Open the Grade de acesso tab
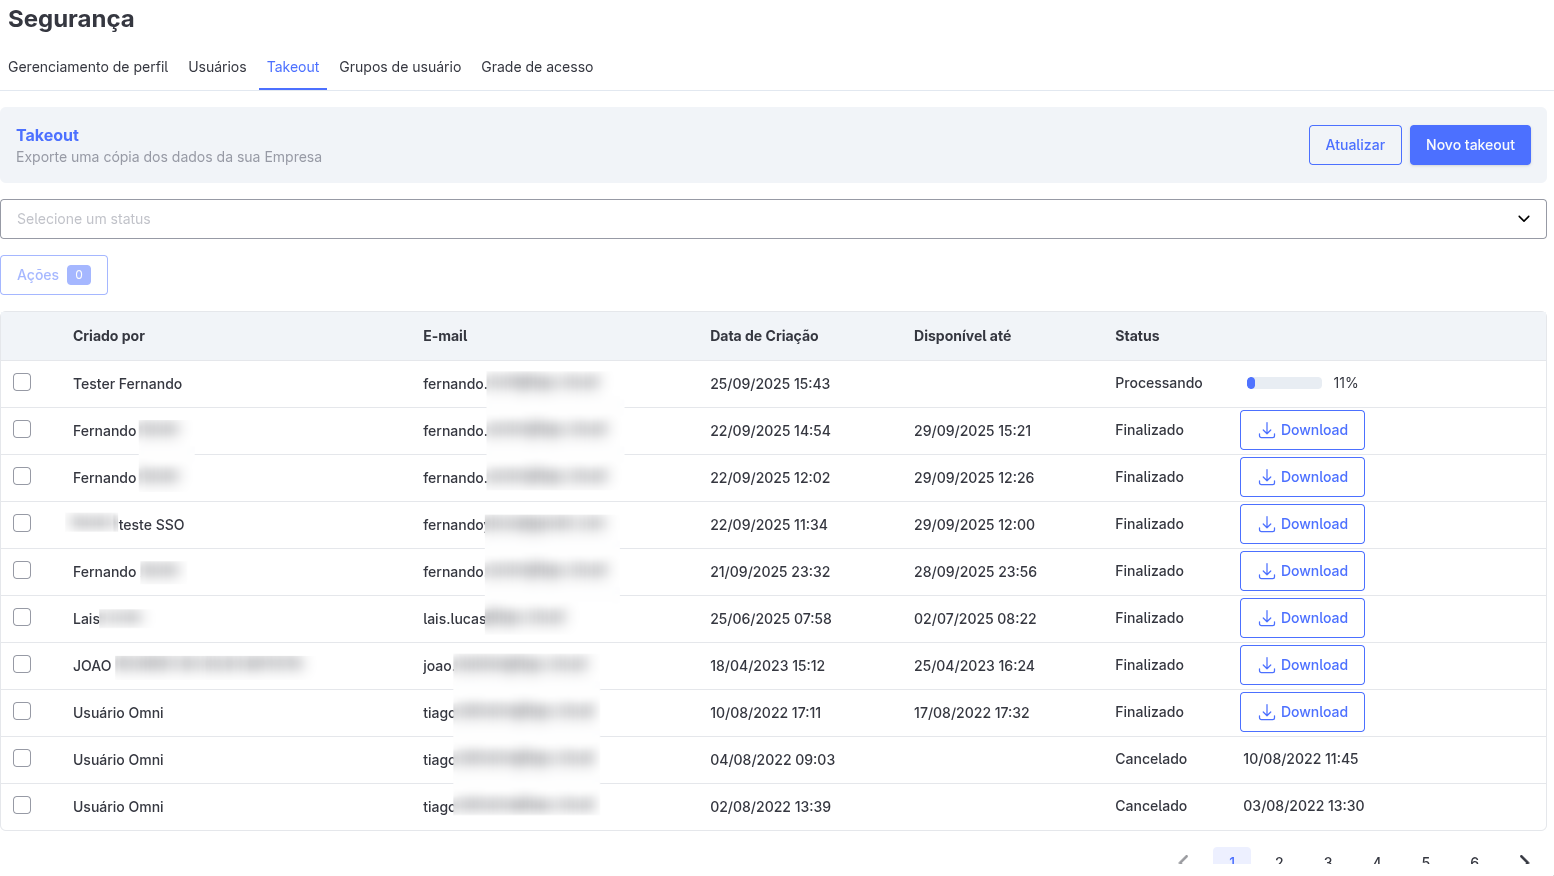The image size is (1554, 876). point(536,67)
